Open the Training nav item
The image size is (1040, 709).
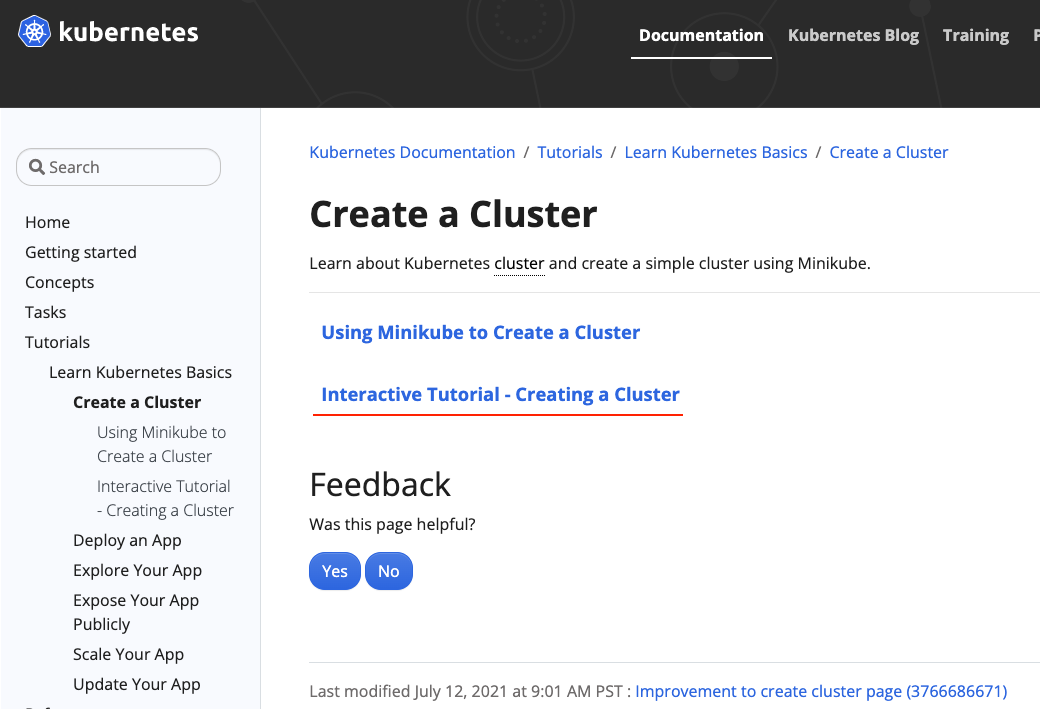coord(975,35)
